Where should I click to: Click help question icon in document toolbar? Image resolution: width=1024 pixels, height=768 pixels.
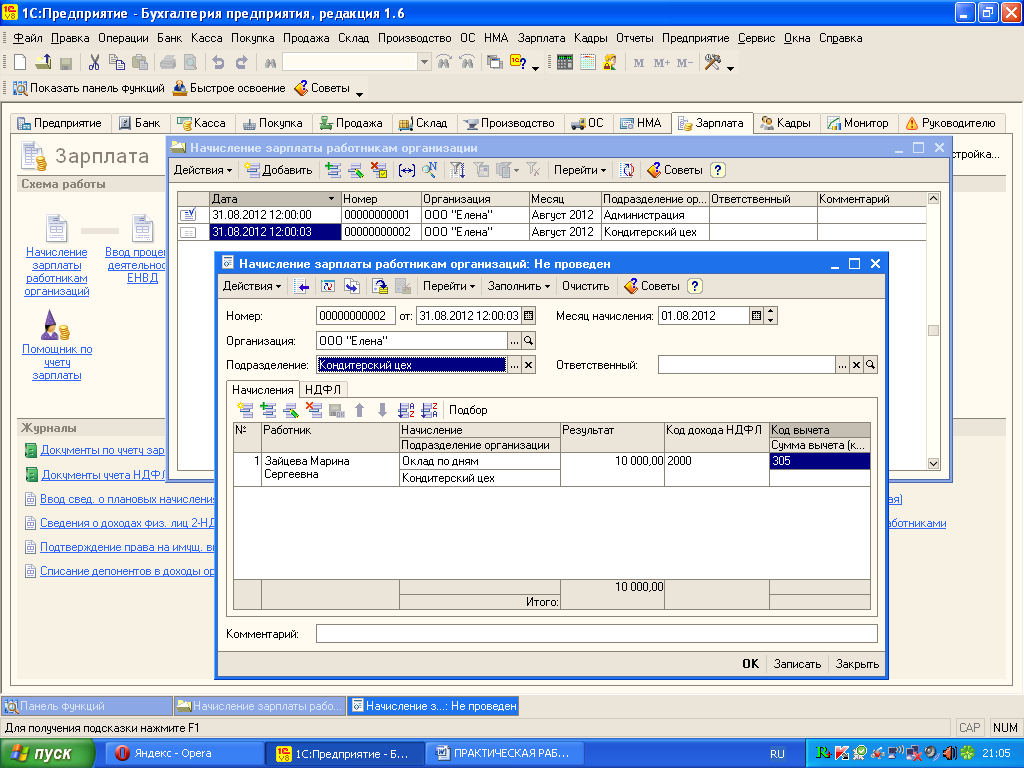[695, 286]
